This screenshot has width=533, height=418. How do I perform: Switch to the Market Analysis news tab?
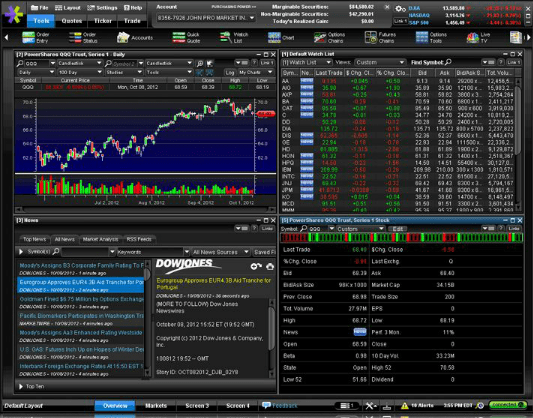coord(100,239)
